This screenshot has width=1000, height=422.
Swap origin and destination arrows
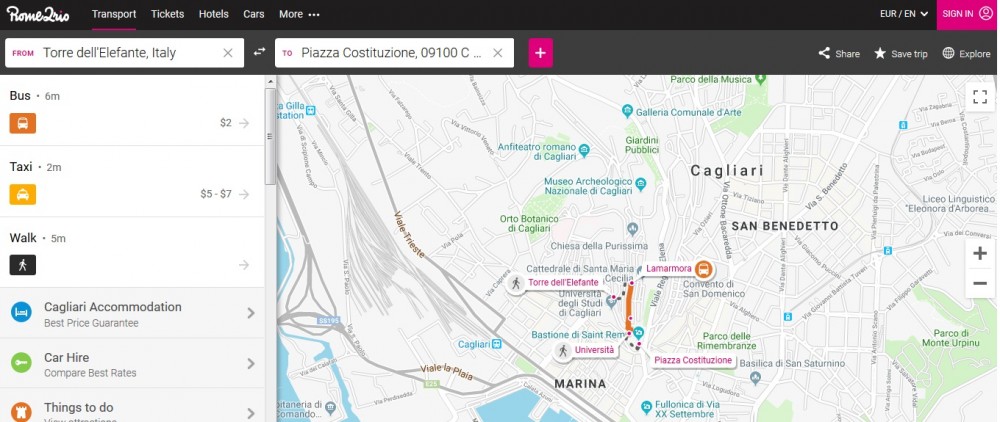coord(259,52)
